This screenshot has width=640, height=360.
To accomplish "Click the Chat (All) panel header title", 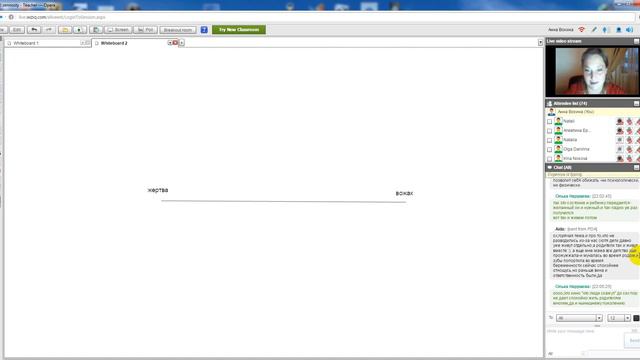I will click(x=562, y=168).
